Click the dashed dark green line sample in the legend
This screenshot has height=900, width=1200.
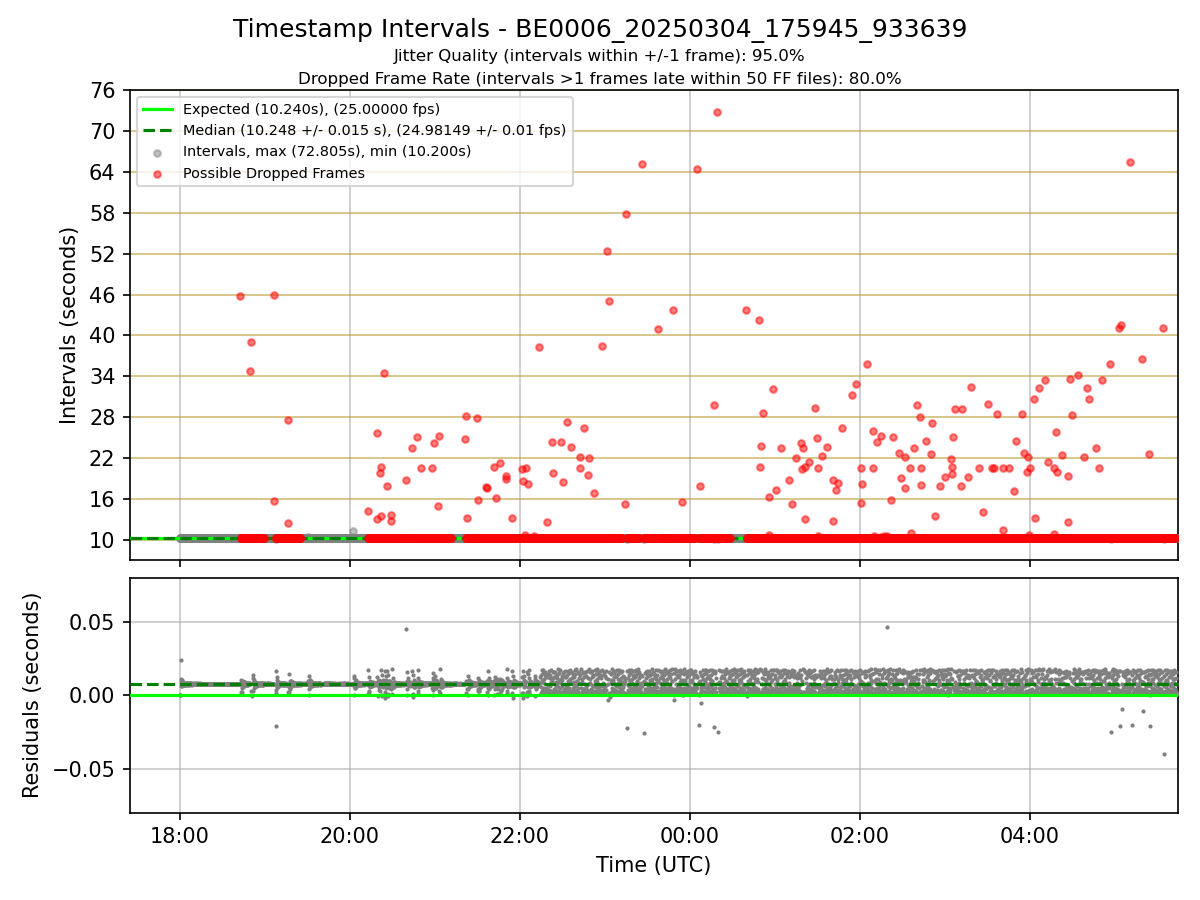coord(158,130)
